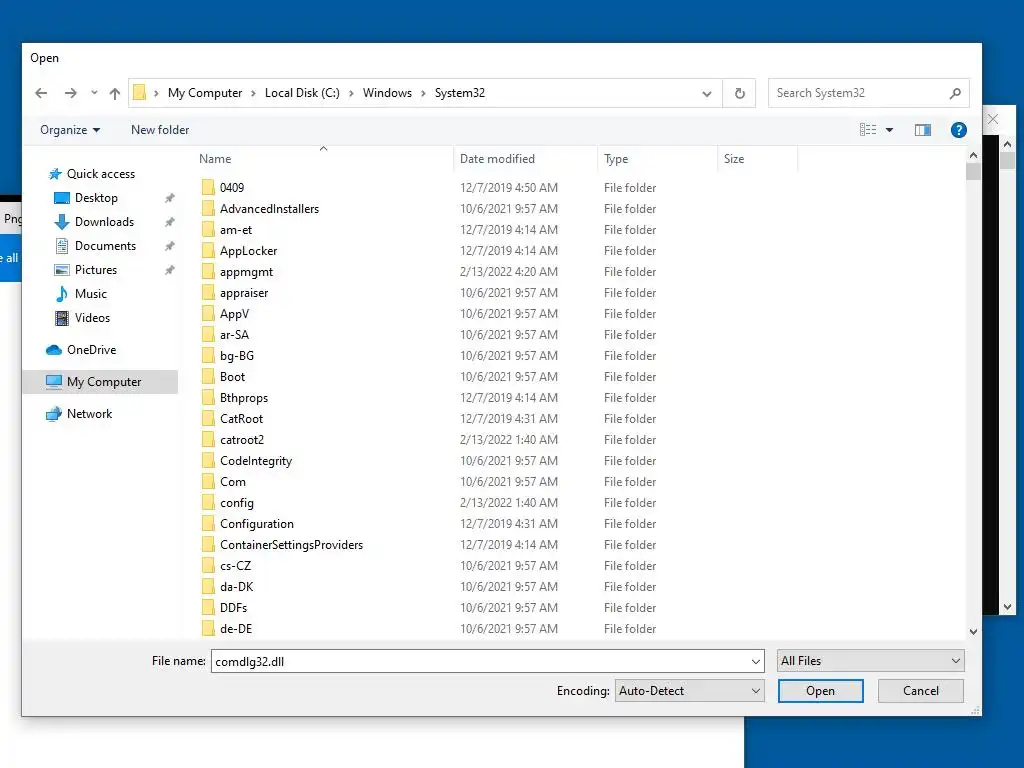Click the change view icon
The image size is (1024, 768).
pyautogui.click(x=868, y=130)
